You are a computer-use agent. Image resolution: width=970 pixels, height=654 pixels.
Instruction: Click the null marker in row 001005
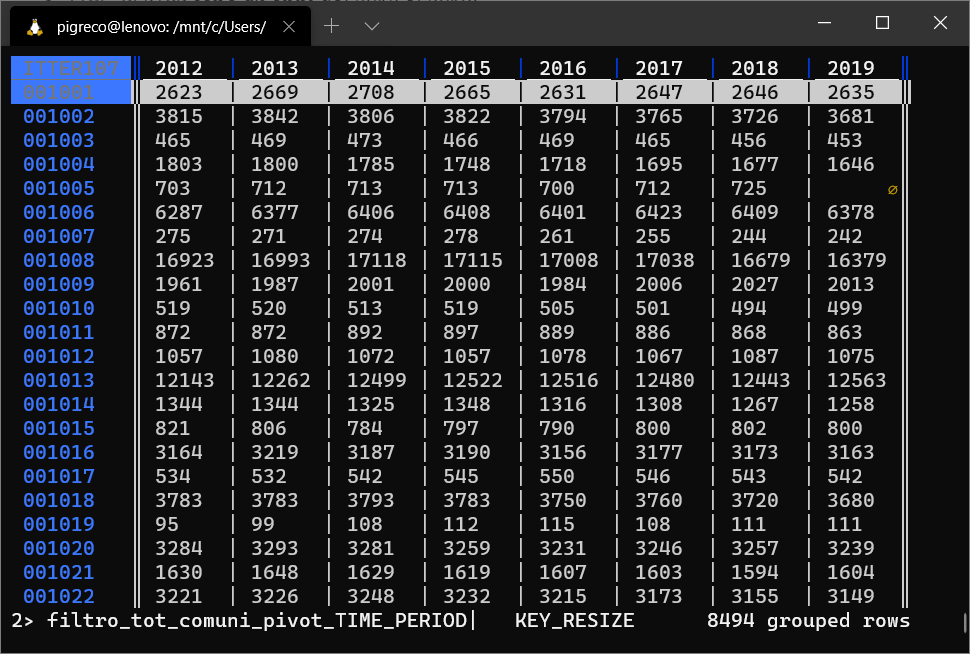click(x=892, y=189)
